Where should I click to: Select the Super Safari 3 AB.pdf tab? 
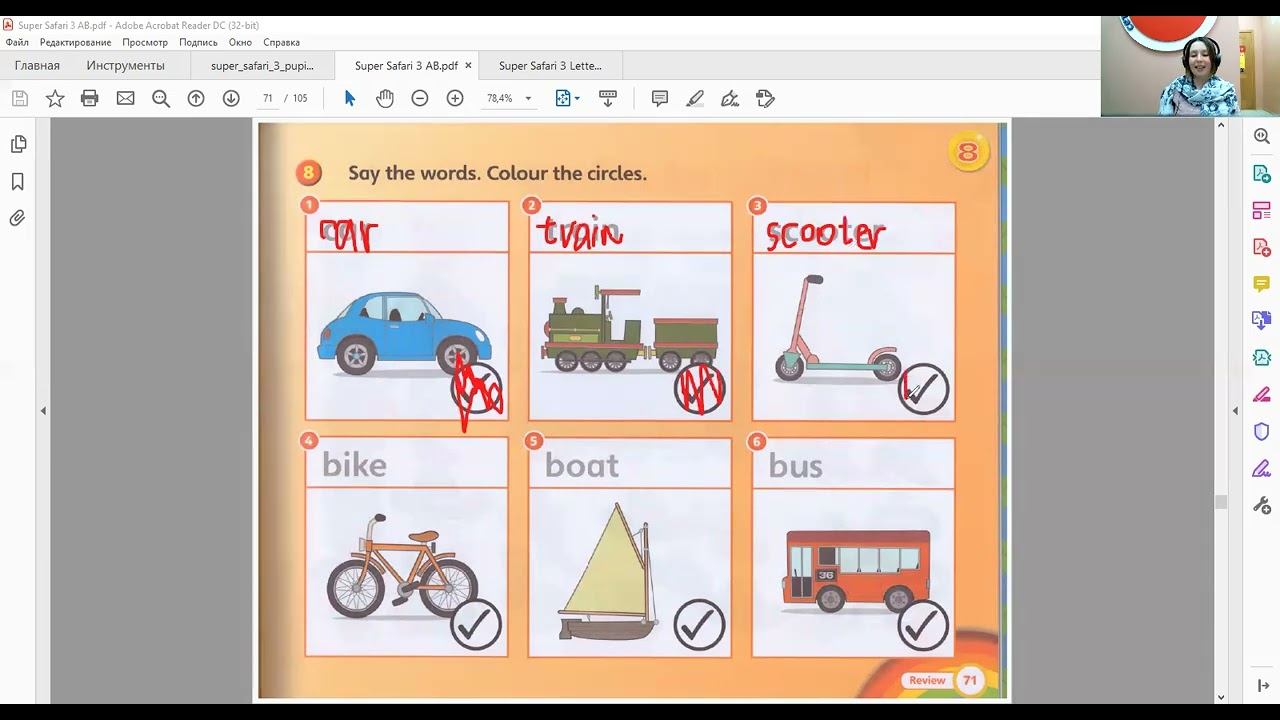(x=406, y=66)
